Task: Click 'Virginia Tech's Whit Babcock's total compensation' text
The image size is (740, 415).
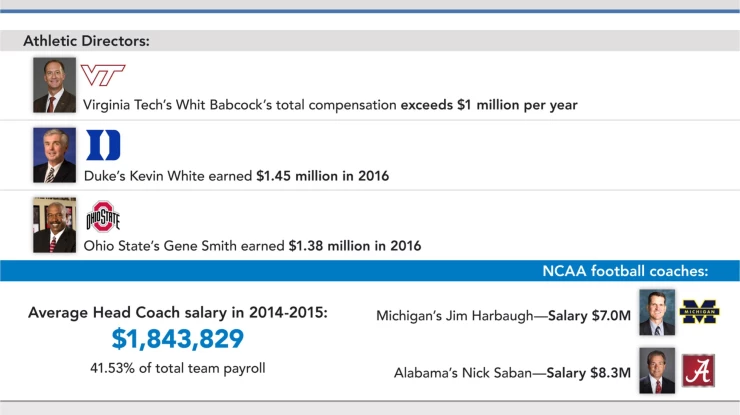Action: (x=240, y=105)
